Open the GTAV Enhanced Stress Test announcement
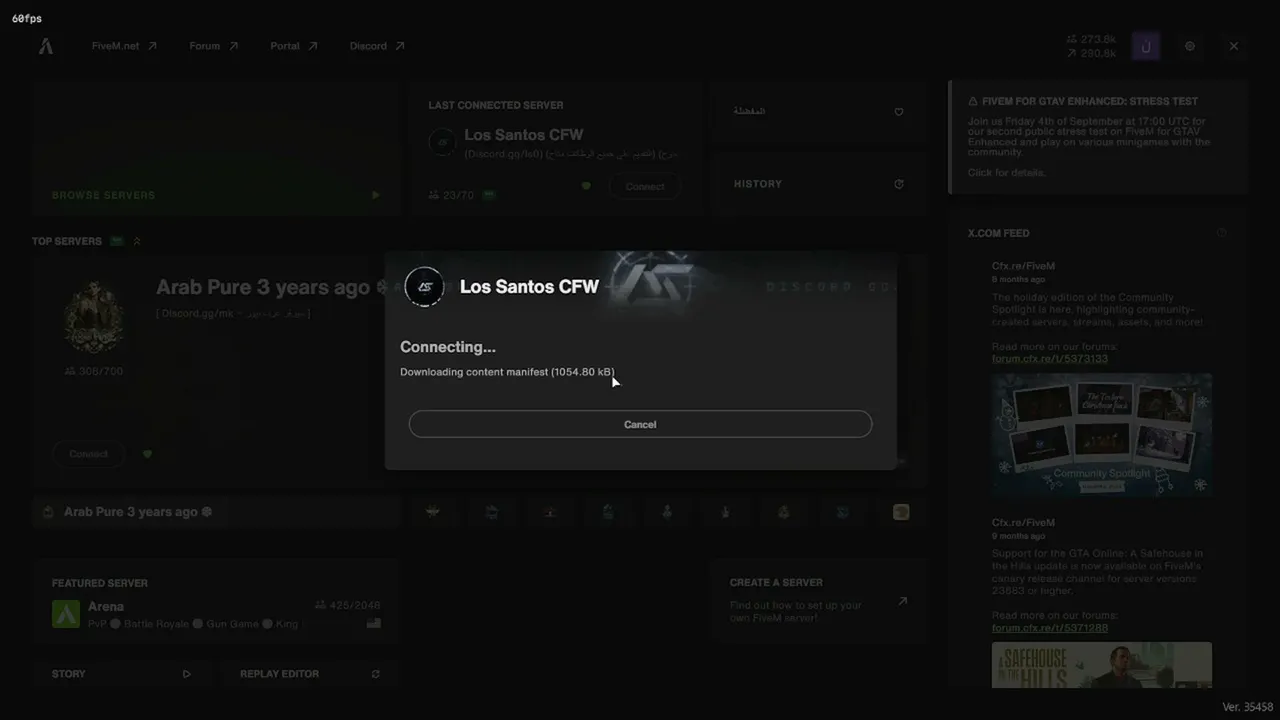This screenshot has height=720, width=1280. coord(1098,136)
